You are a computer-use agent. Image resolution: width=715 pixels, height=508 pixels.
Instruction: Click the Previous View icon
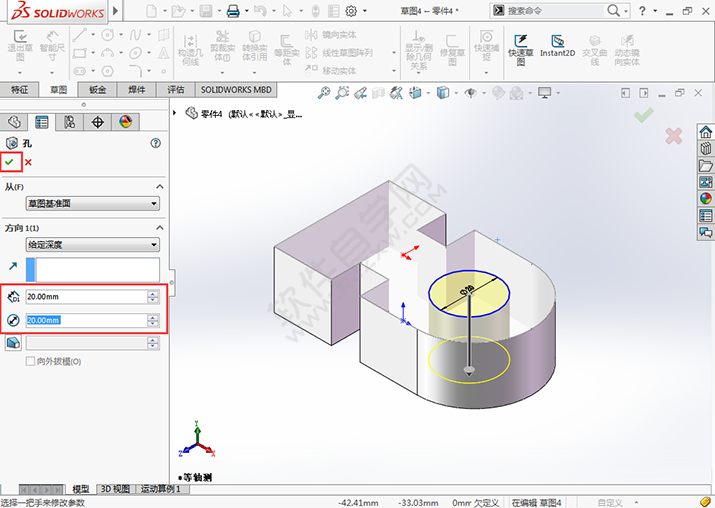point(360,93)
